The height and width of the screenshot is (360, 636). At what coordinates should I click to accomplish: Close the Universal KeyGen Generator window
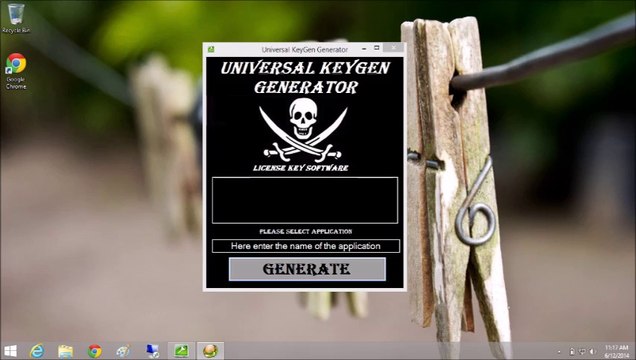[393, 48]
